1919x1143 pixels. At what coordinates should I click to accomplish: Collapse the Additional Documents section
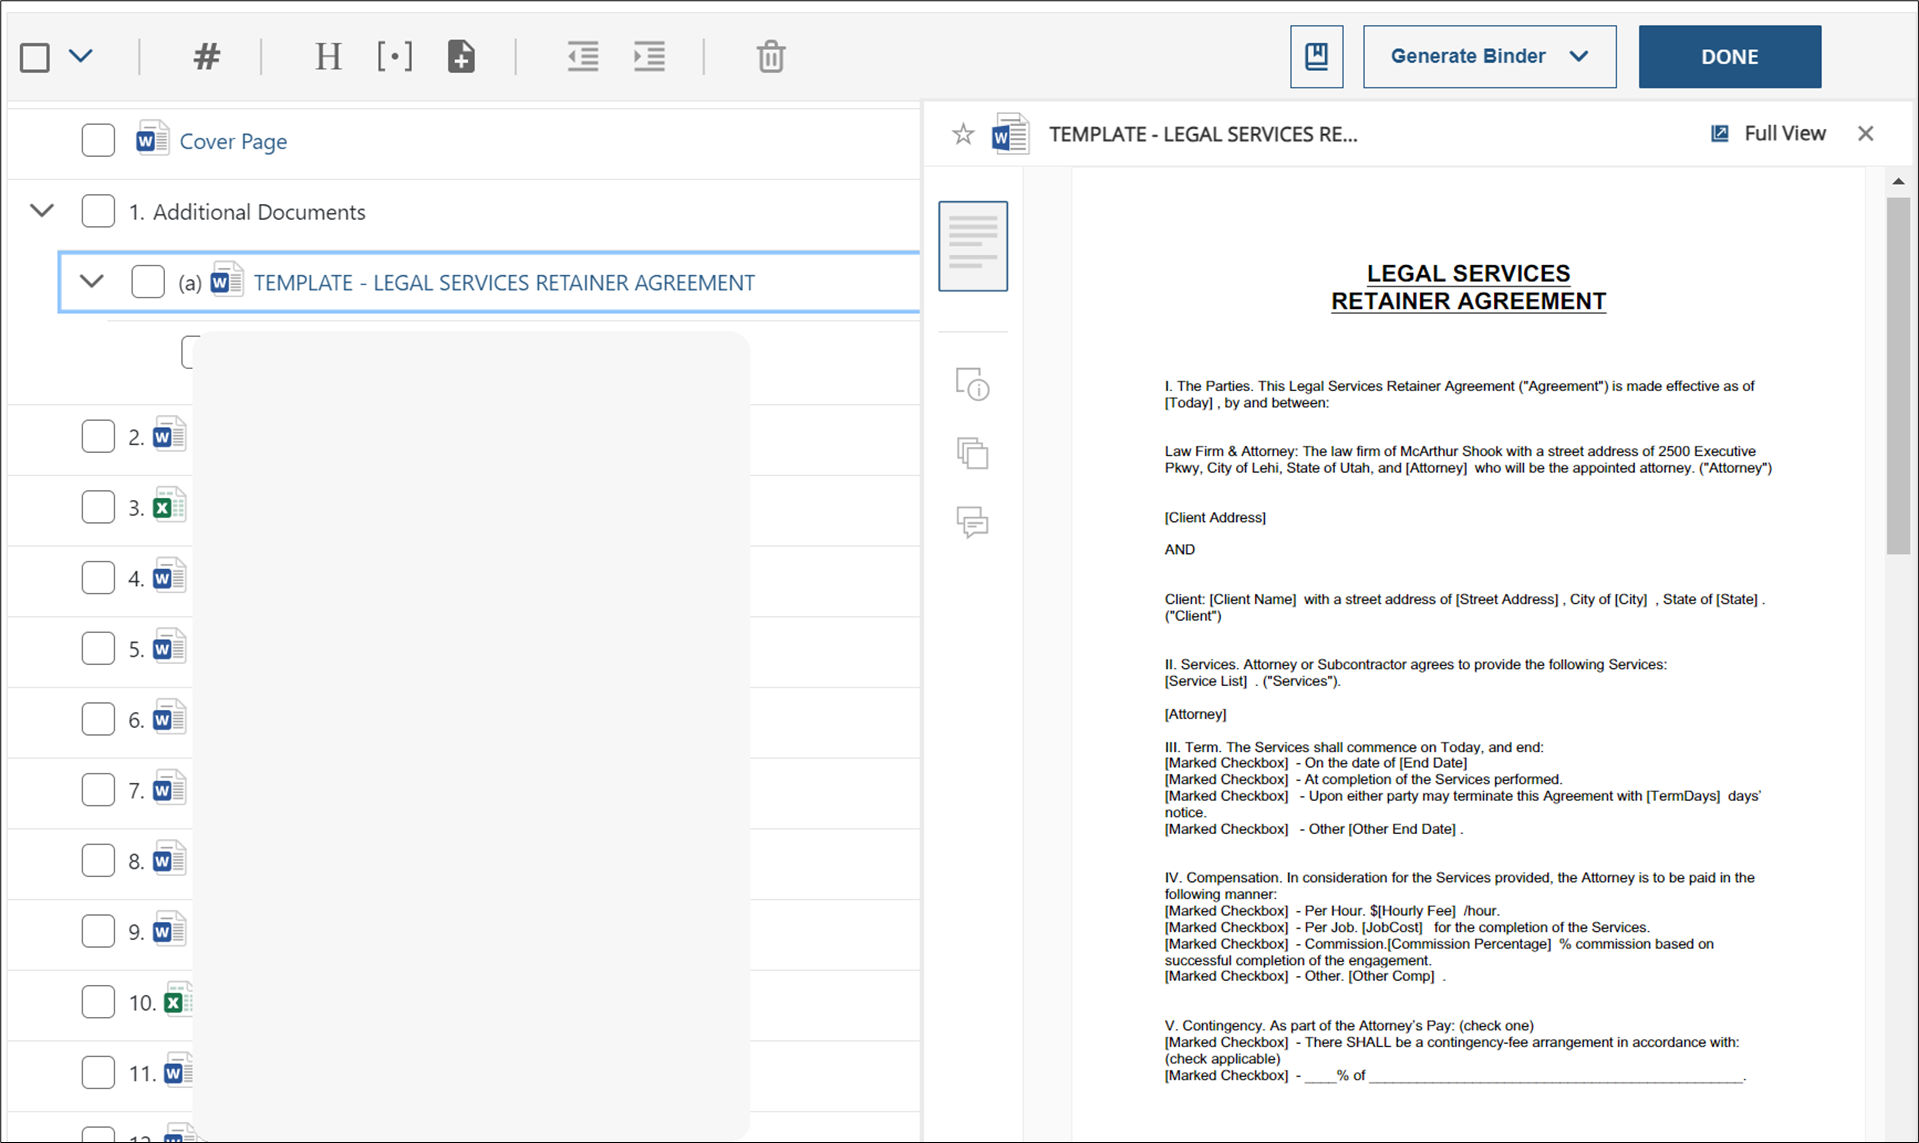42,211
